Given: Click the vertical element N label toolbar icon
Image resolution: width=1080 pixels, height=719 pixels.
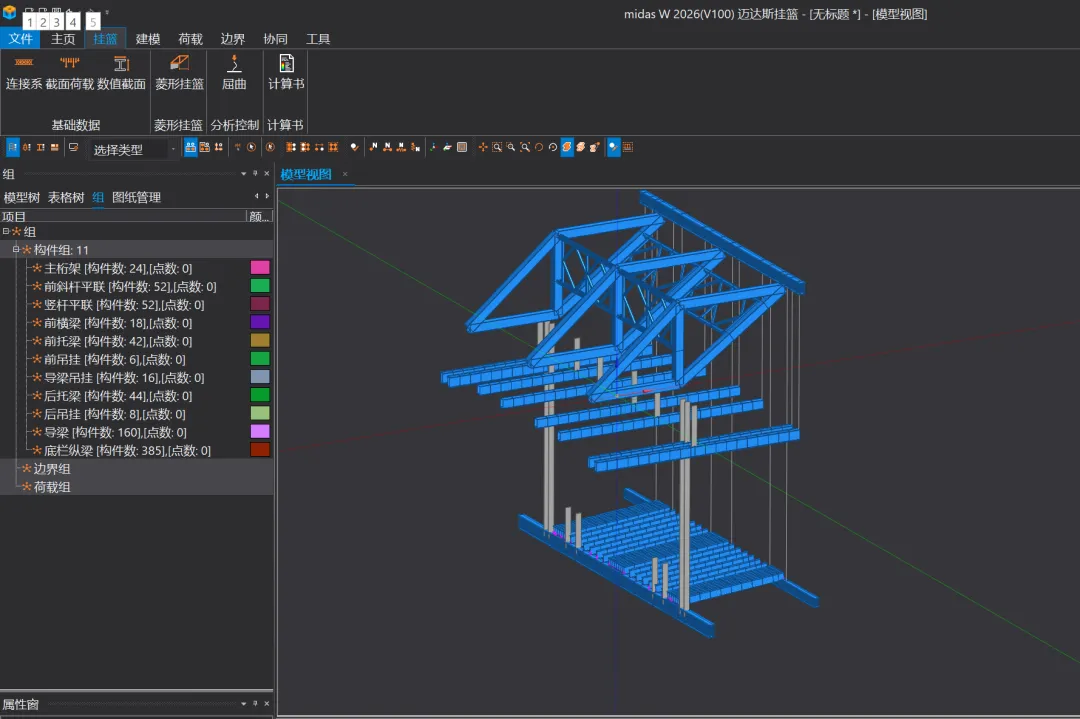Looking at the screenshot, I should (415, 147).
